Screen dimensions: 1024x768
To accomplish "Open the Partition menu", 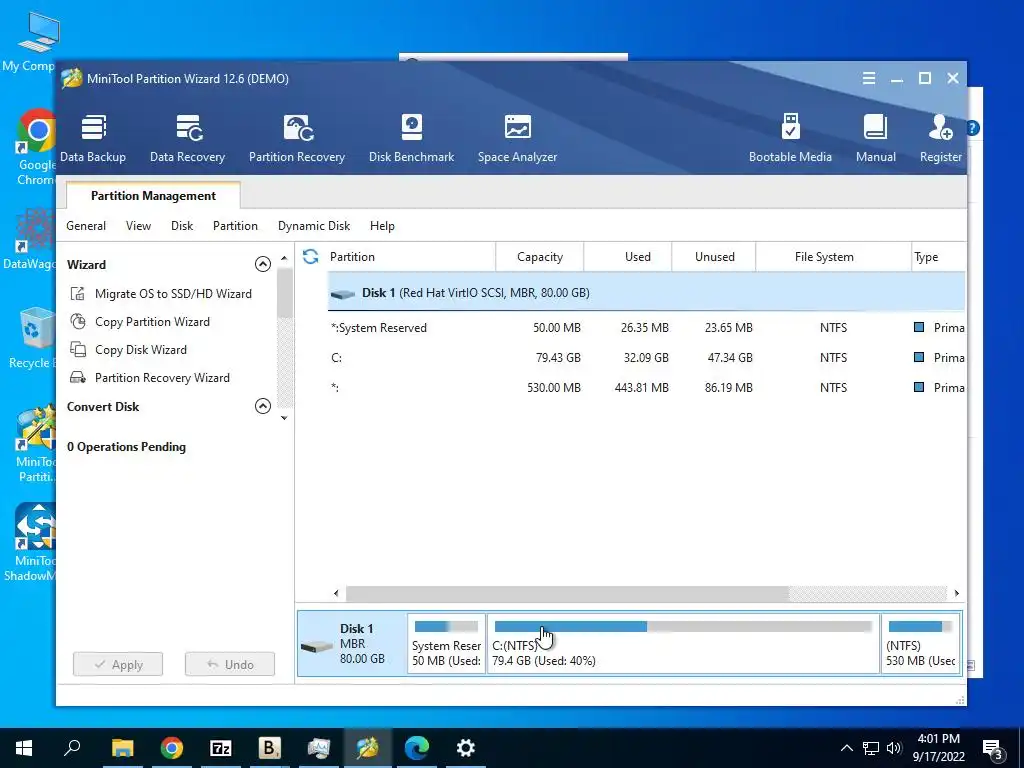I will (x=235, y=226).
